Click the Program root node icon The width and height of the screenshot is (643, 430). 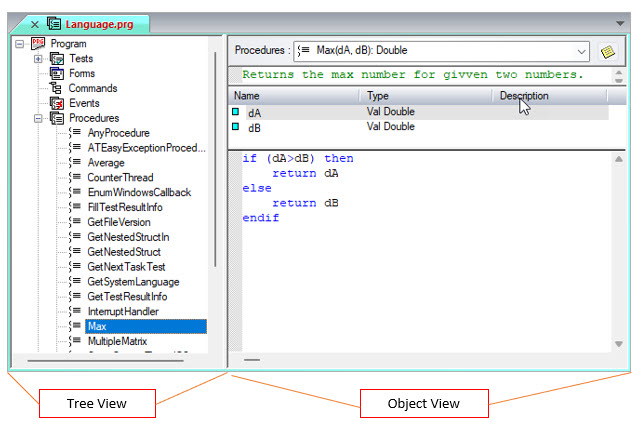click(x=39, y=44)
